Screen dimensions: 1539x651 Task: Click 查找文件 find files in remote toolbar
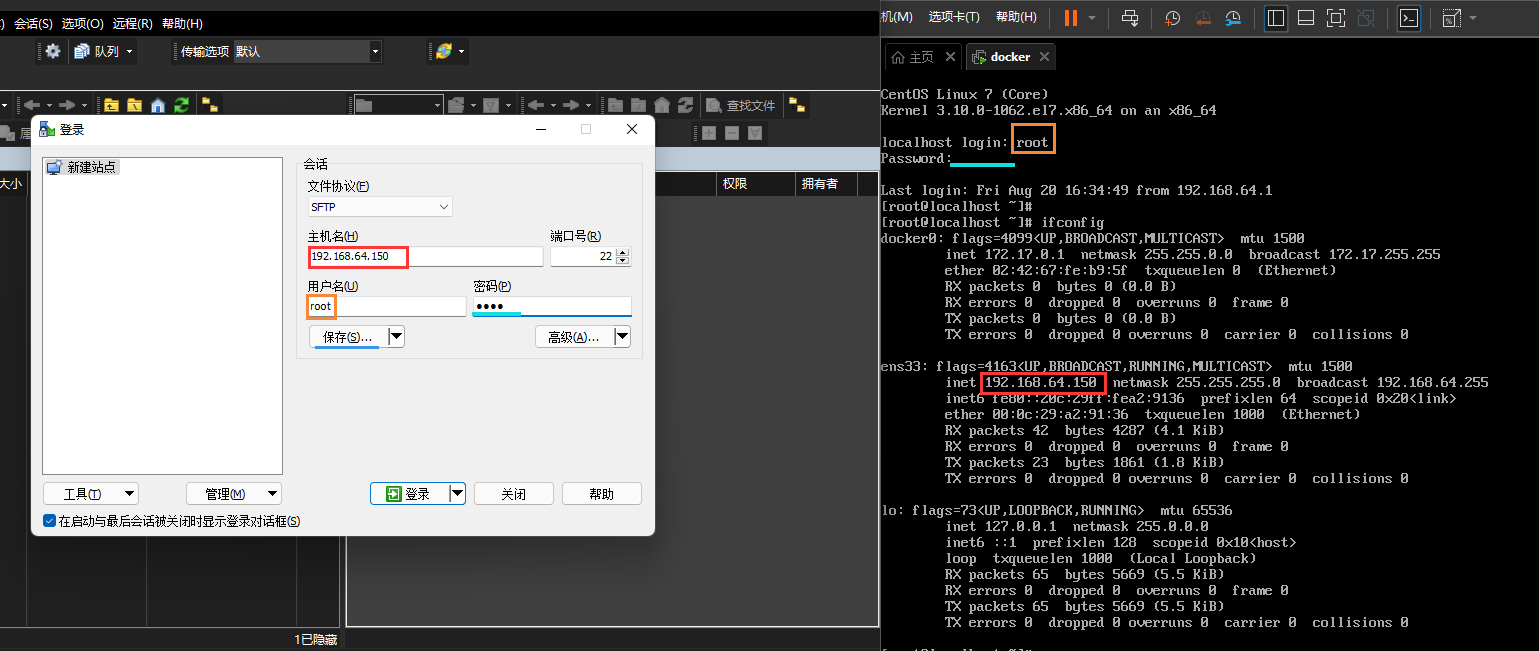741,105
